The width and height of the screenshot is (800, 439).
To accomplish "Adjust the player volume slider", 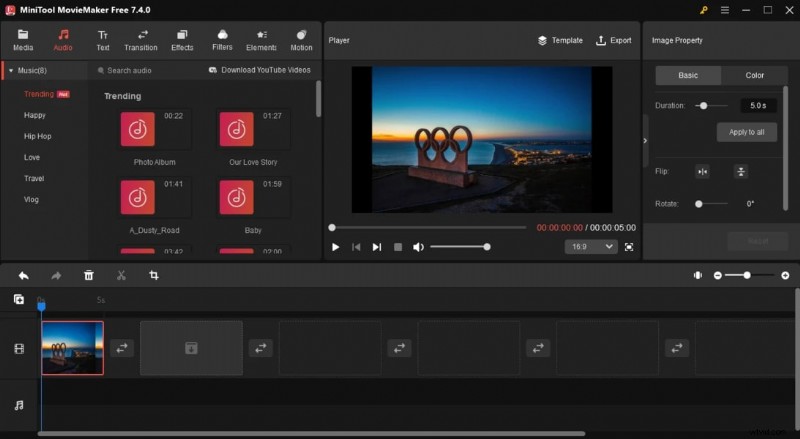I will pyautogui.click(x=460, y=247).
